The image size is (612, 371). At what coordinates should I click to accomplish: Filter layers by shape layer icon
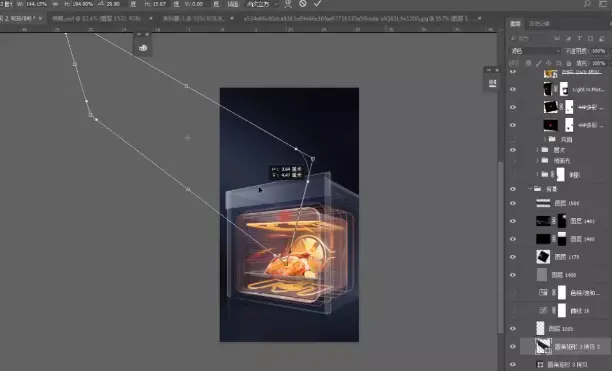(590, 38)
